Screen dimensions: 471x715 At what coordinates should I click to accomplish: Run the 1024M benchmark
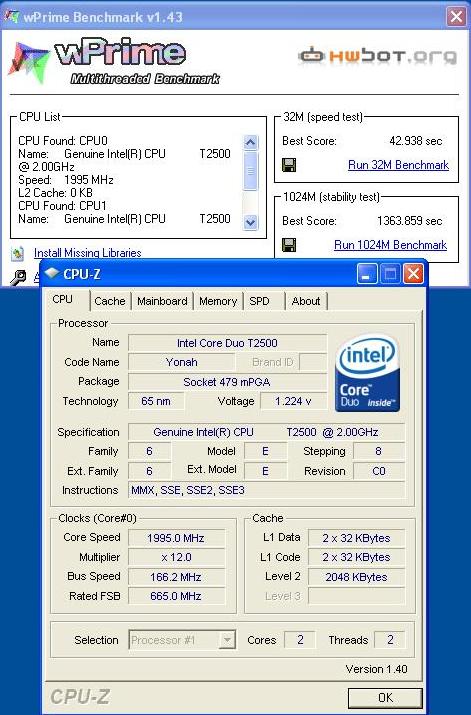[x=390, y=245]
